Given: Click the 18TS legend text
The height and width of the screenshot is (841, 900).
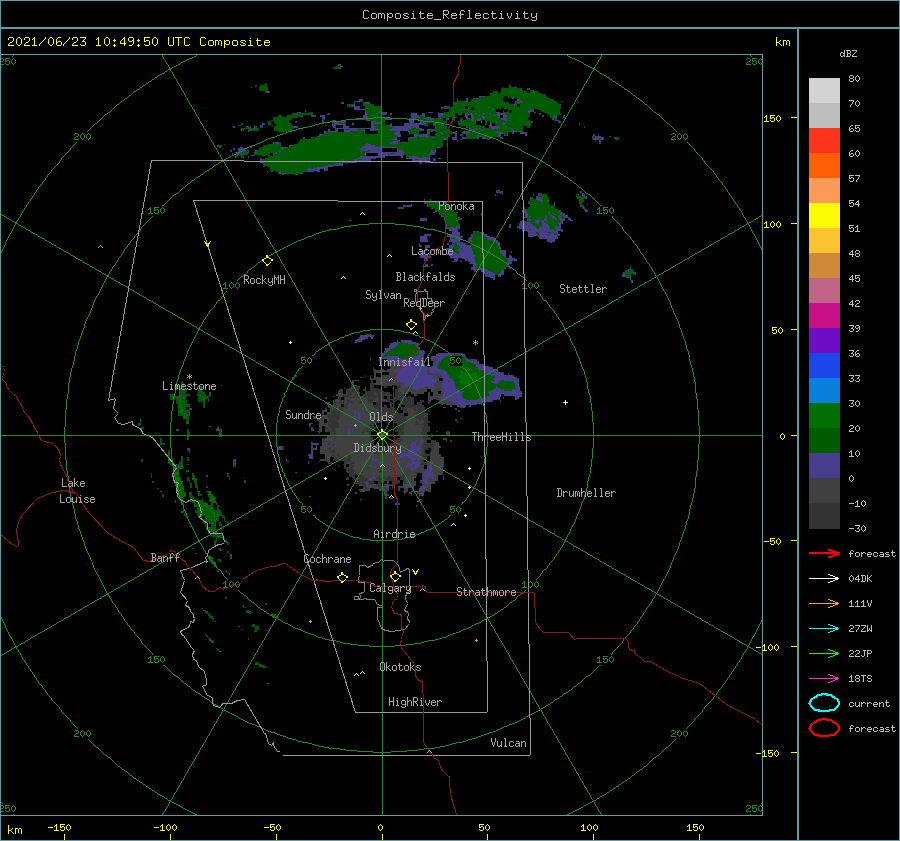Looking at the screenshot, I should pyautogui.click(x=860, y=679).
